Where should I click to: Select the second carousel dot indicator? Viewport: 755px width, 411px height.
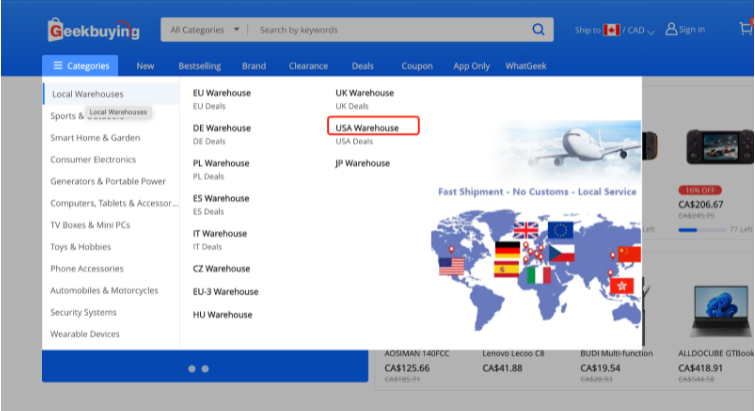(205, 369)
